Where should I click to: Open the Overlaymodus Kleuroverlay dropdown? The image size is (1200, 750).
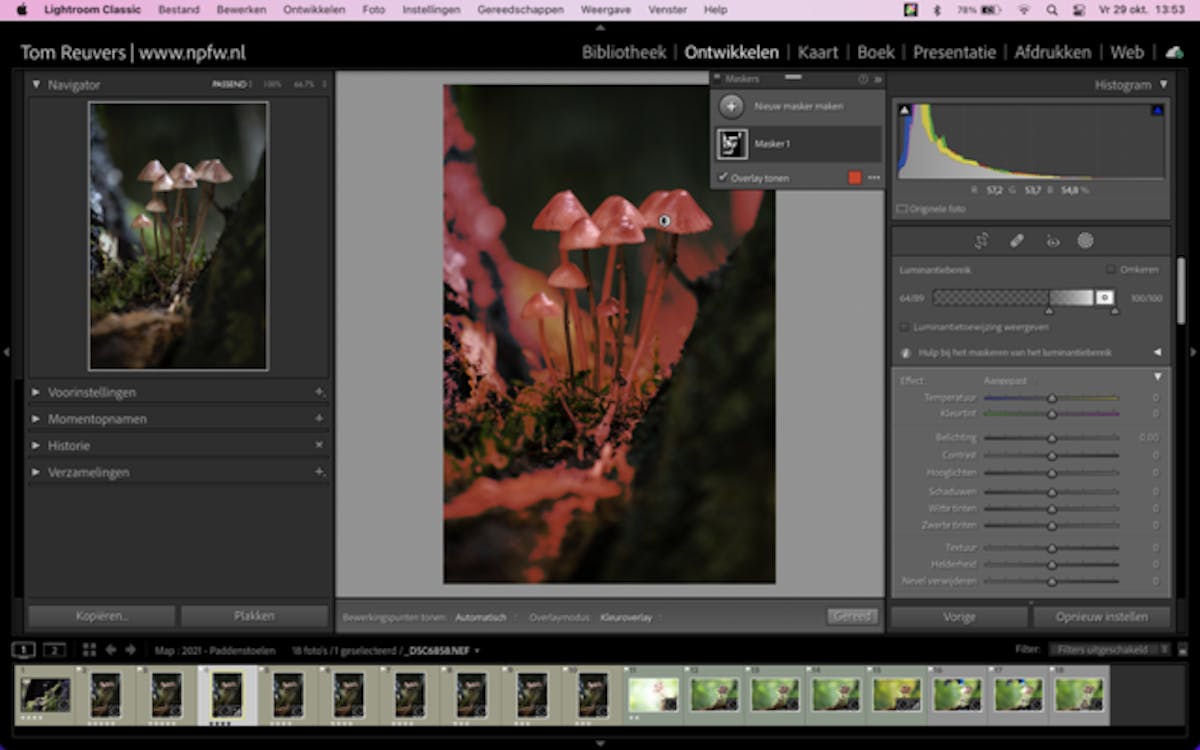[630, 617]
